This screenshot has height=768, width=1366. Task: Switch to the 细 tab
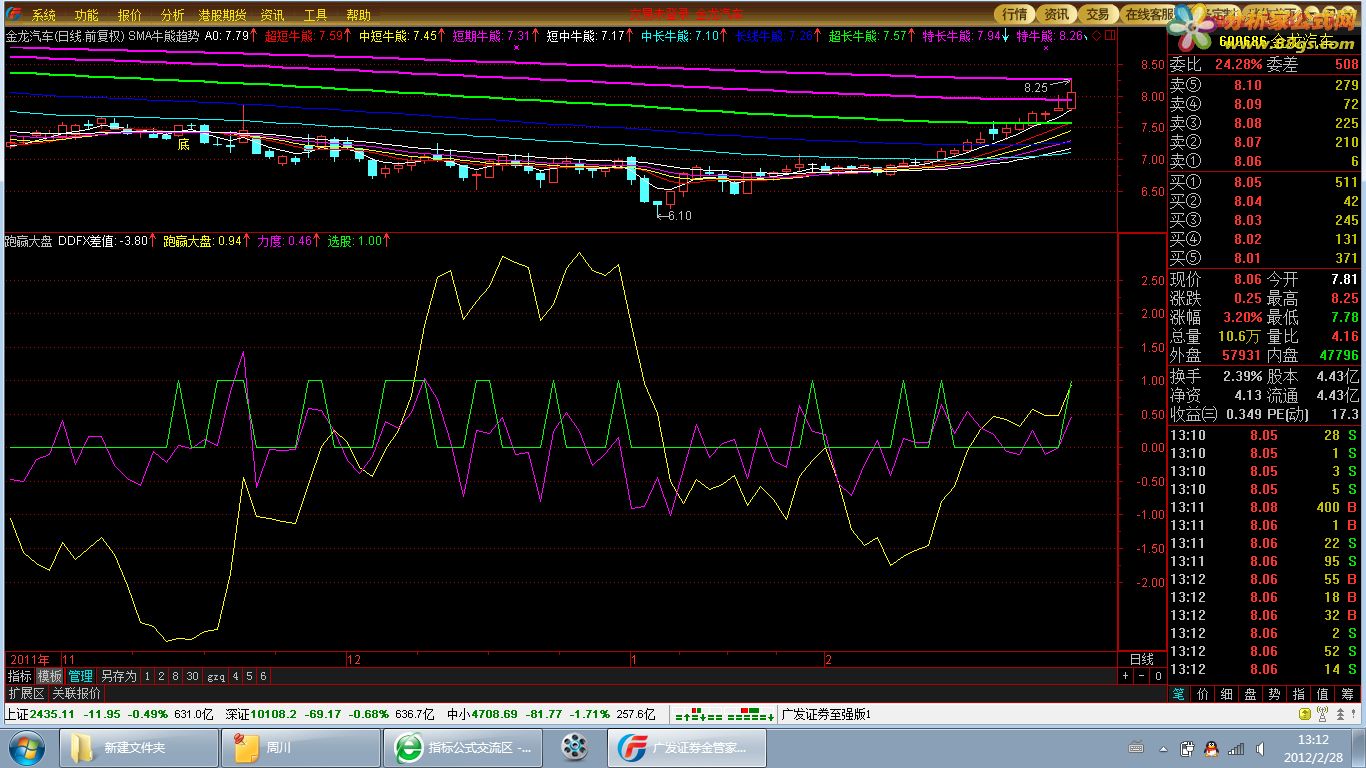coord(1227,693)
